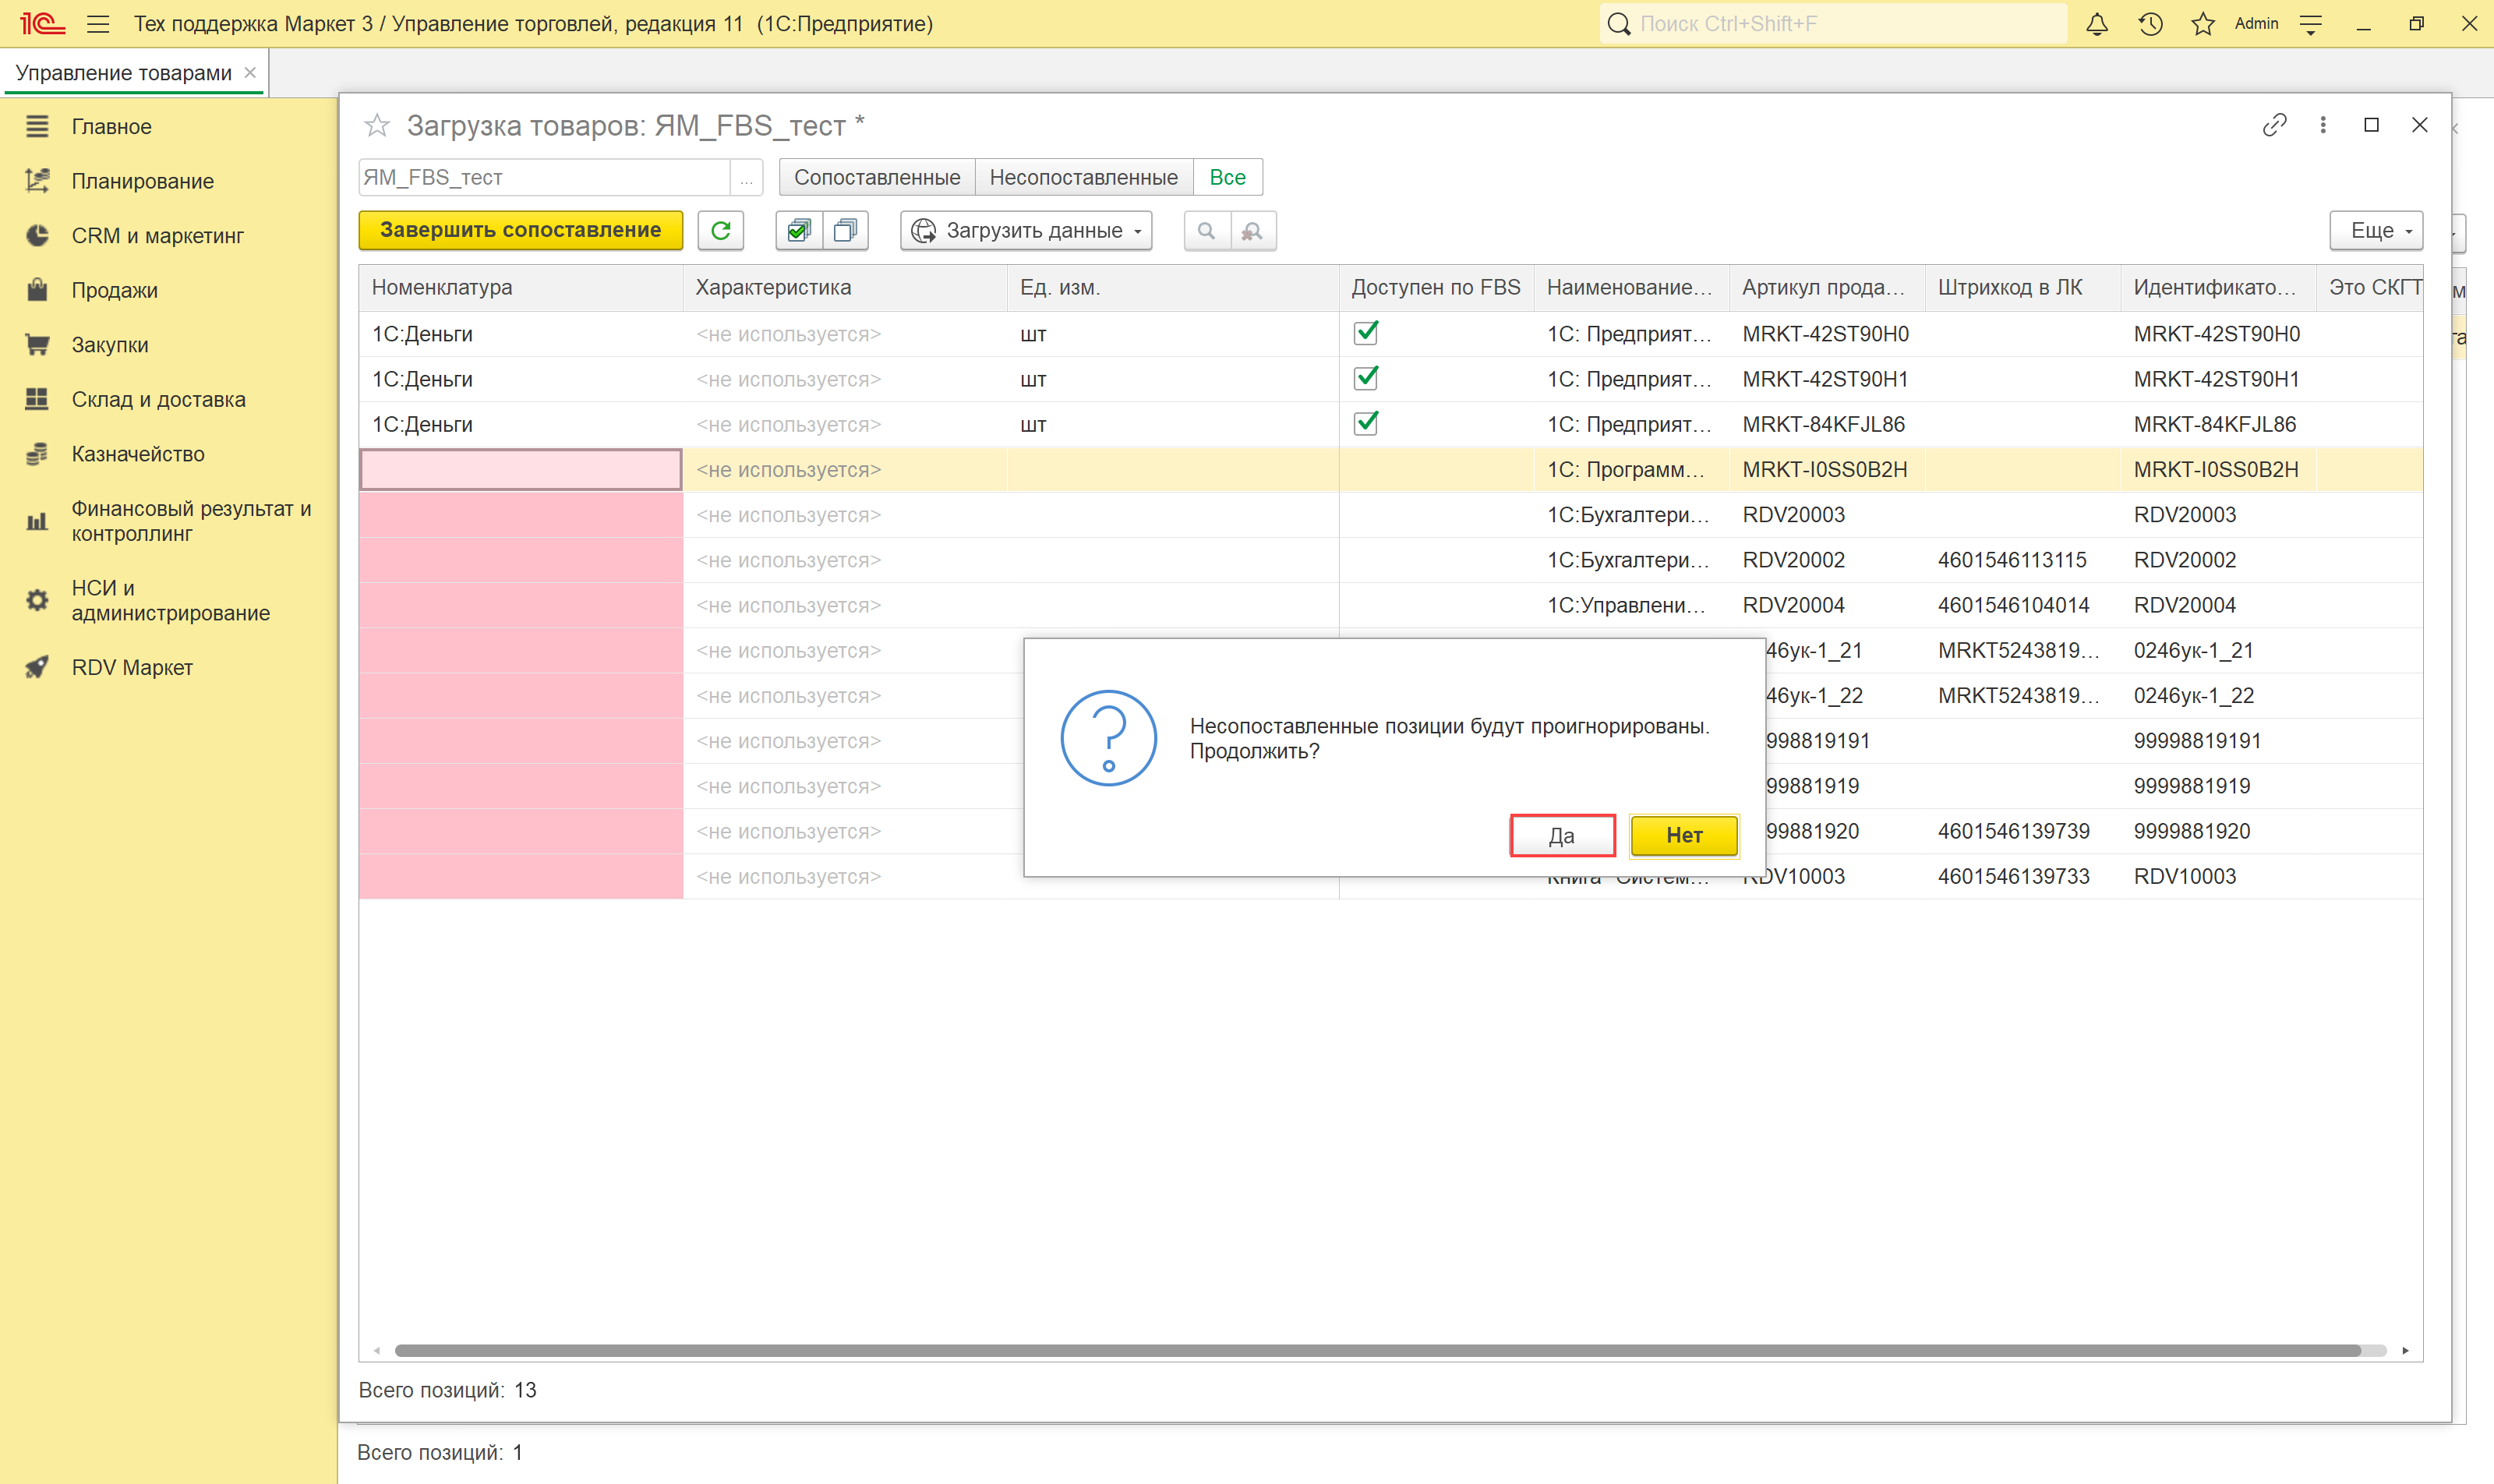Open the RDV Маркет section

131,667
